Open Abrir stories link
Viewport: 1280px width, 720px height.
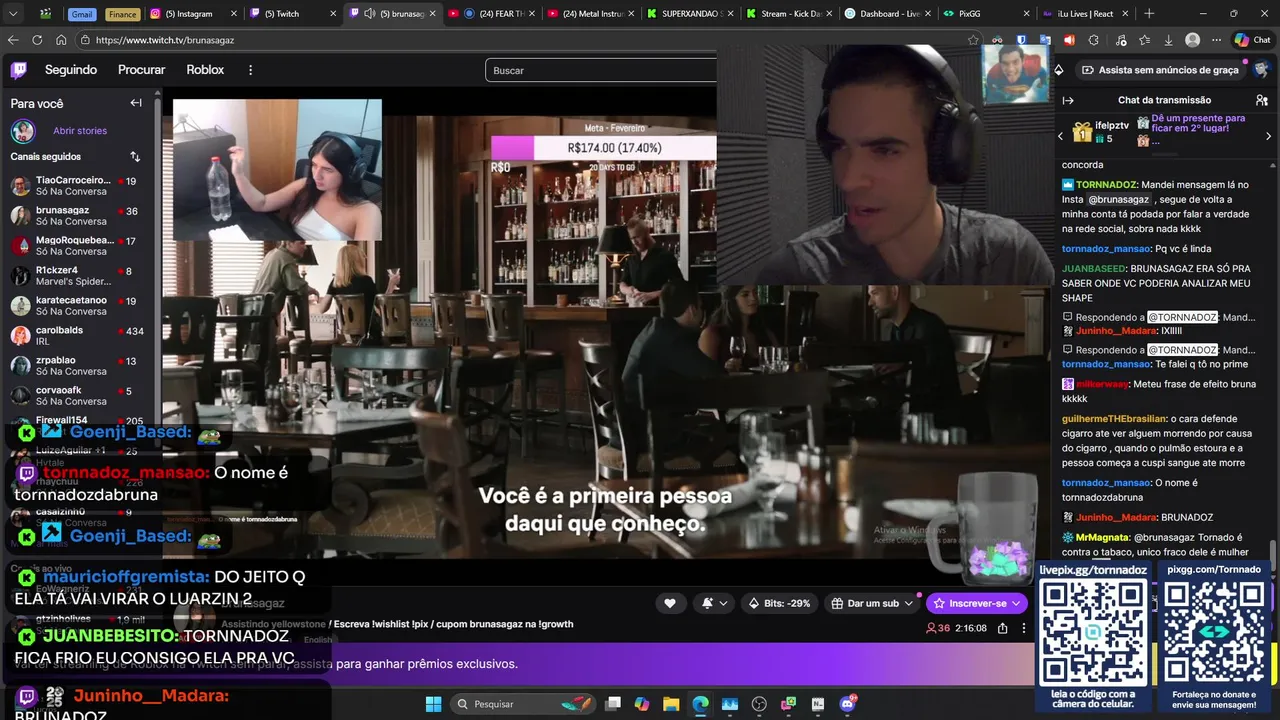[80, 131]
